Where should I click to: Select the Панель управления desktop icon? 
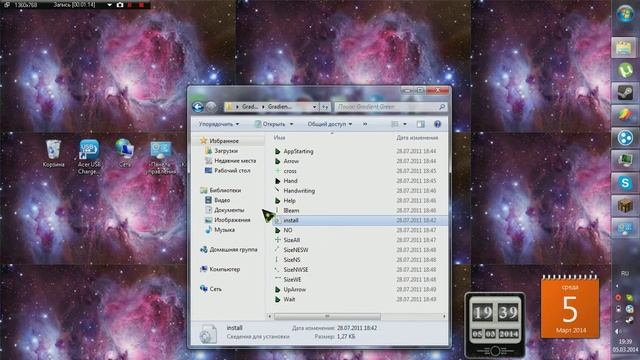(161, 158)
